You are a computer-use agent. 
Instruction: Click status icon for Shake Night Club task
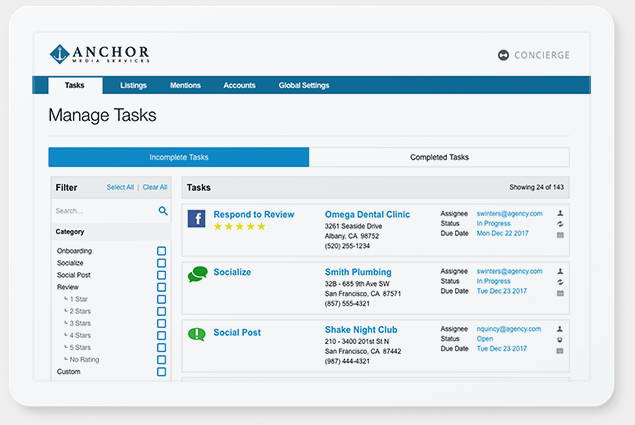coord(560,340)
